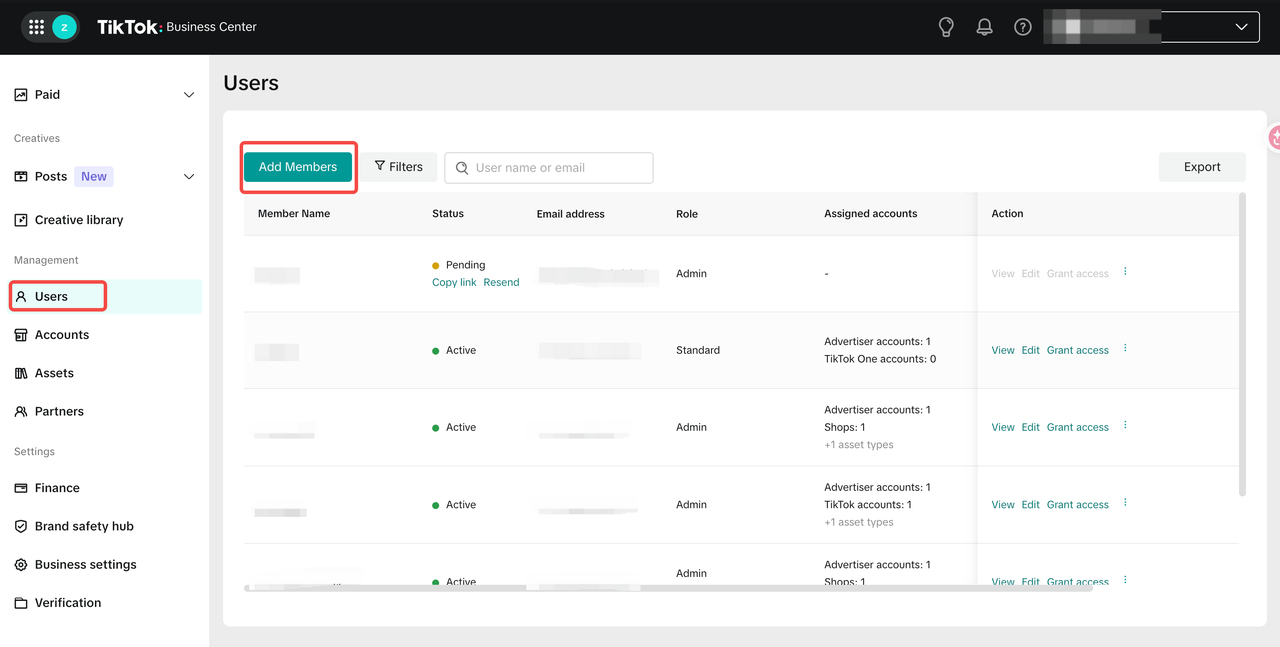
Task: Go to Accounts page
Action: [62, 335]
